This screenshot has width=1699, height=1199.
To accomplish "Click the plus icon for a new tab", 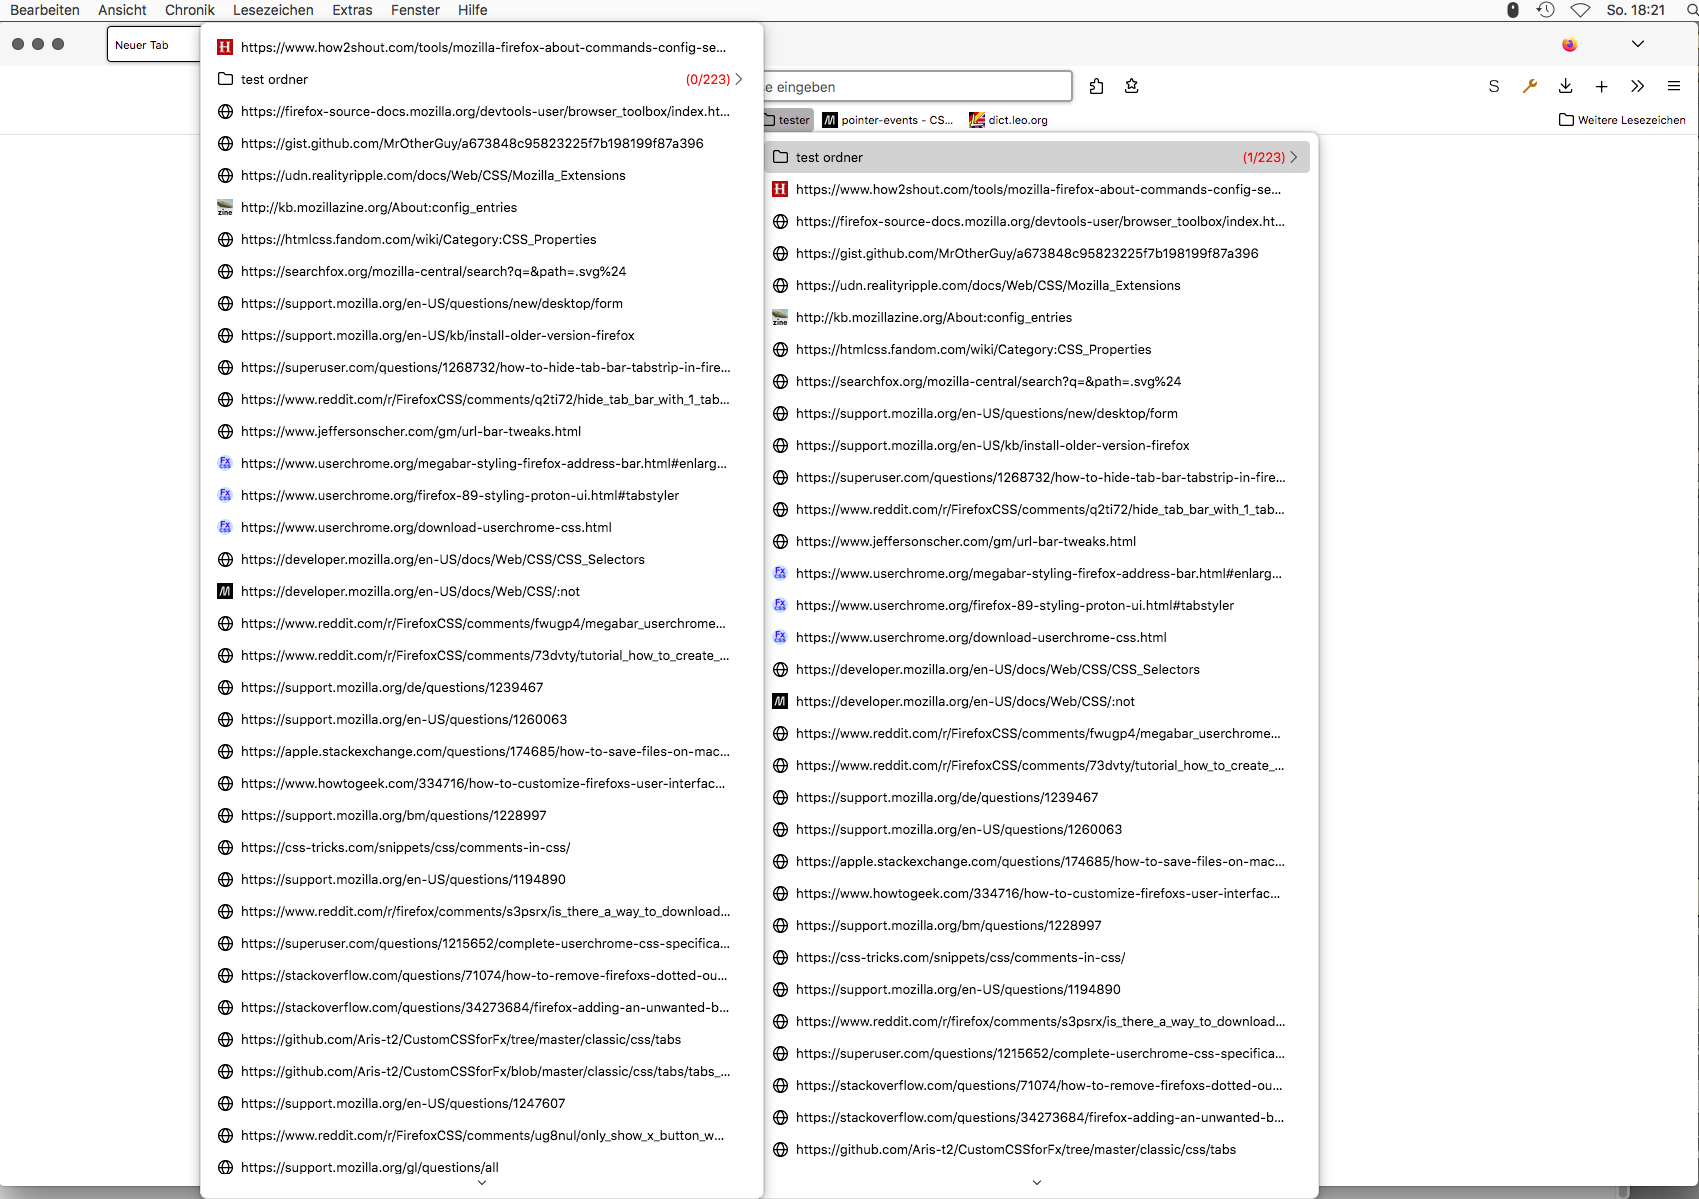I will click(1602, 86).
